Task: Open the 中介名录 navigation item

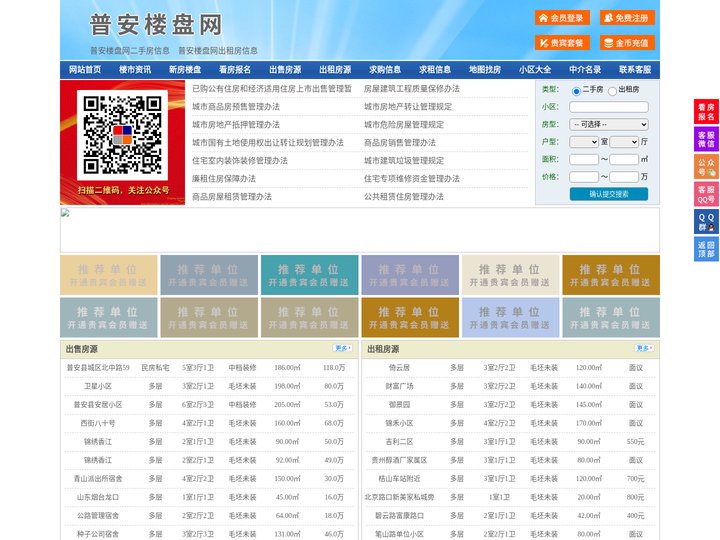Action: (x=585, y=70)
